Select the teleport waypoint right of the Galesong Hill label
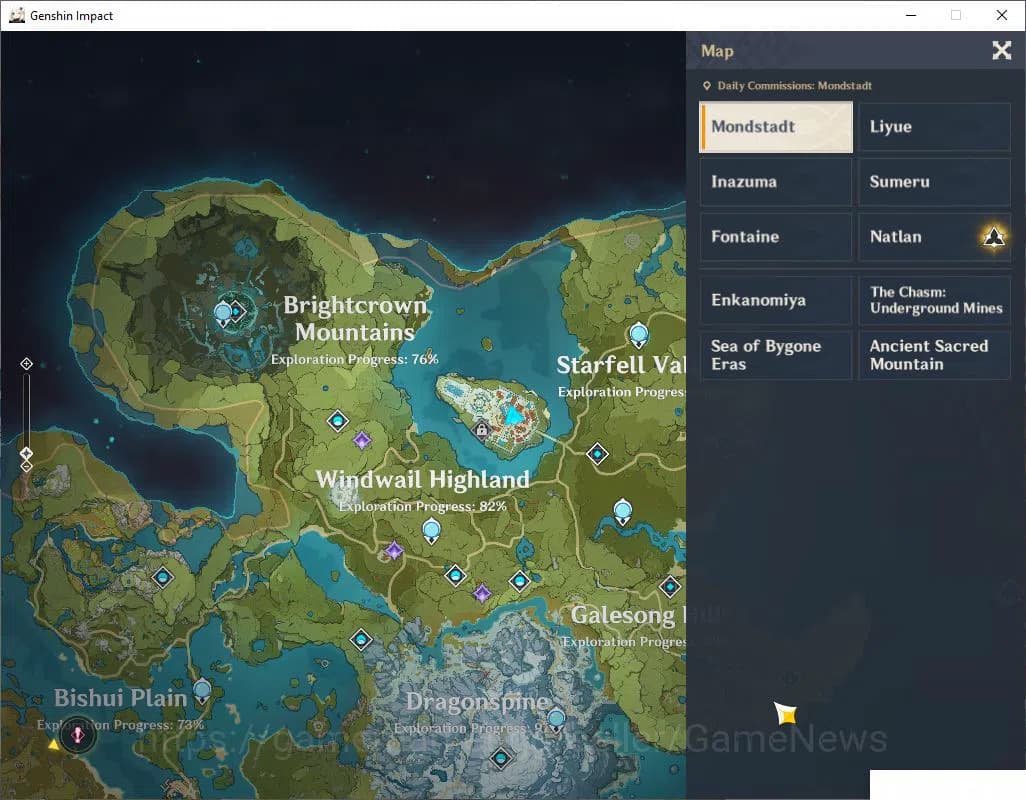This screenshot has height=800, width=1026. (x=670, y=587)
